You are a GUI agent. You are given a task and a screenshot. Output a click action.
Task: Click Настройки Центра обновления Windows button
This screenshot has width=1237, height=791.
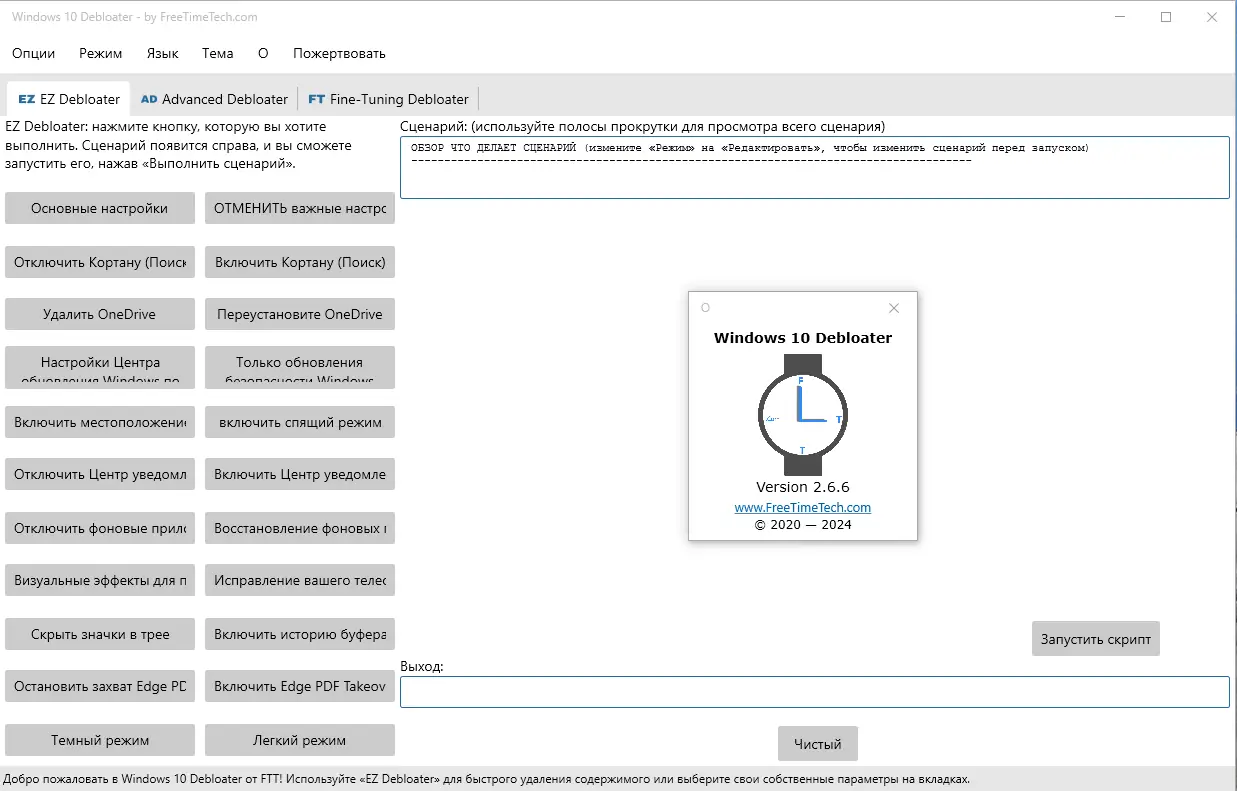99,367
